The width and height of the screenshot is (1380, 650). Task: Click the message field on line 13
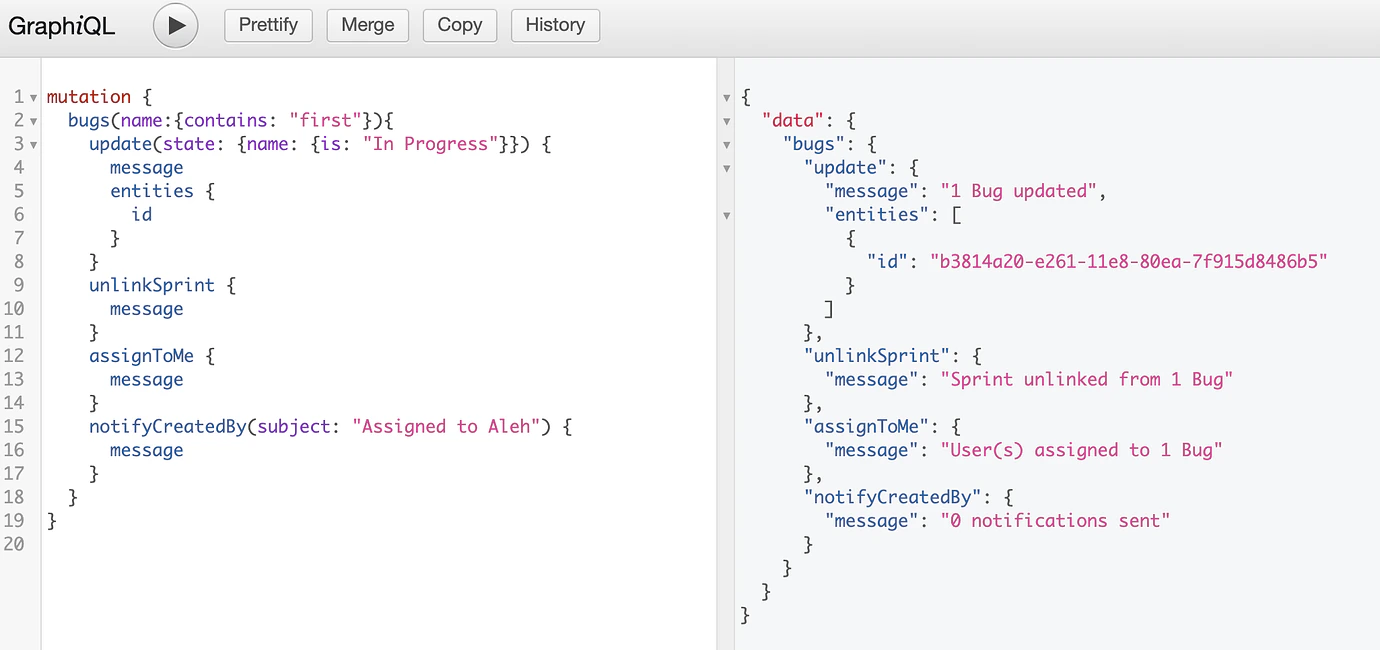pyautogui.click(x=147, y=379)
